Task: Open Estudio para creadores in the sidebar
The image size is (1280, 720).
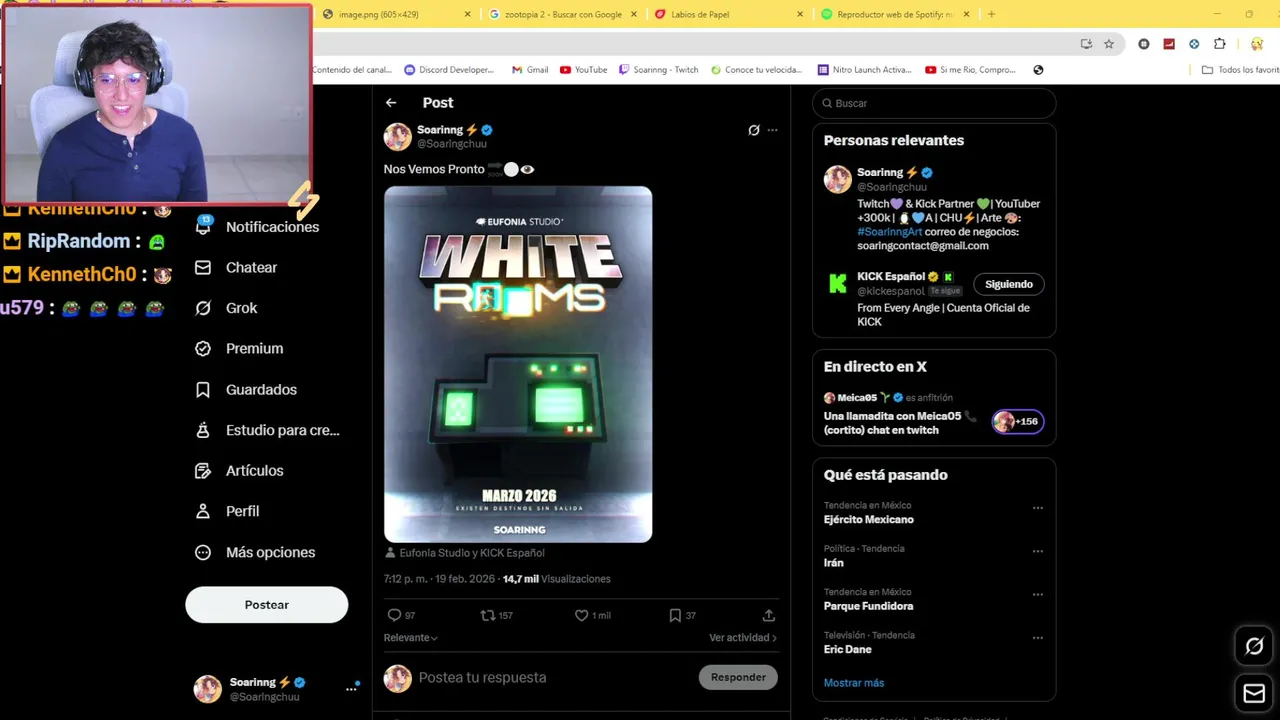Action: point(267,430)
